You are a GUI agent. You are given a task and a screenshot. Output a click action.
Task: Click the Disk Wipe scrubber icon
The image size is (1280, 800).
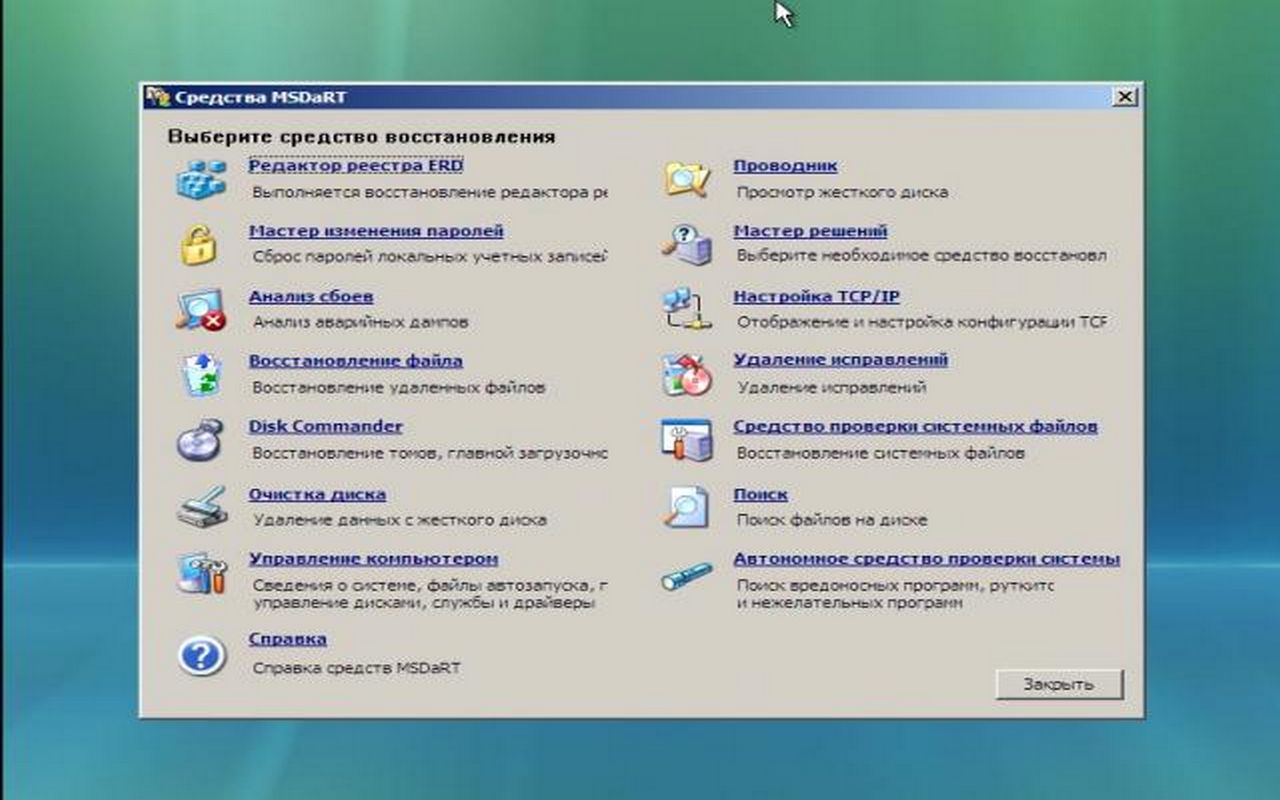[202, 506]
